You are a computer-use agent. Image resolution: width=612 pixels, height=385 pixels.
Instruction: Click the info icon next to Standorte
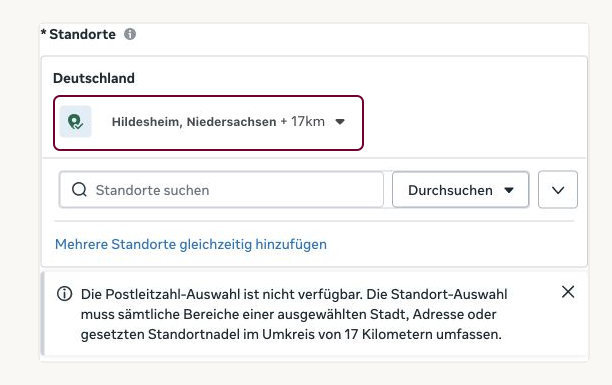[130, 34]
